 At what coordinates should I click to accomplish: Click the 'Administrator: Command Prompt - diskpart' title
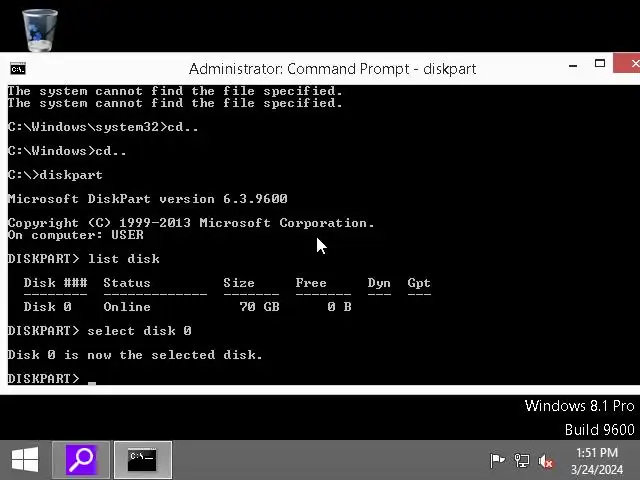coord(332,69)
